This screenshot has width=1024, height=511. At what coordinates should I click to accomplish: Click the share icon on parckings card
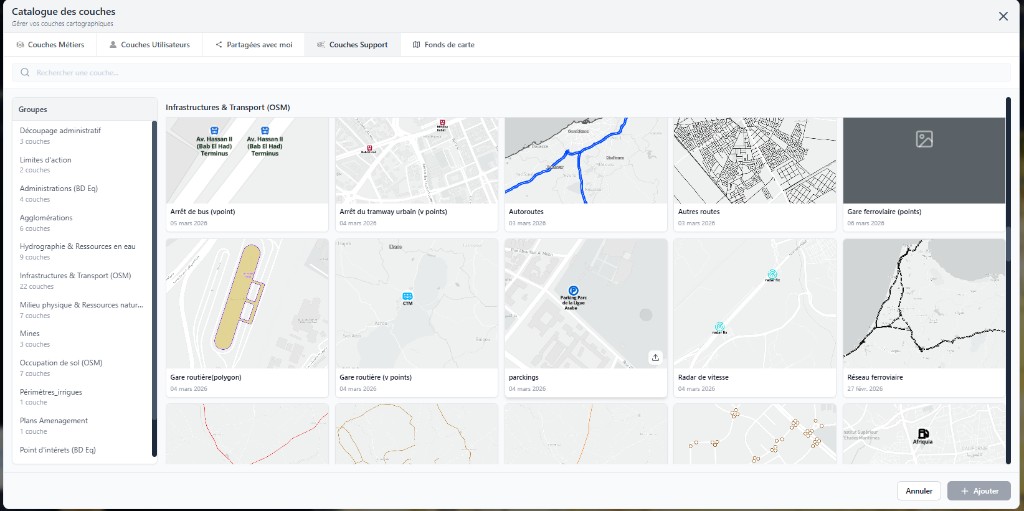pos(656,357)
